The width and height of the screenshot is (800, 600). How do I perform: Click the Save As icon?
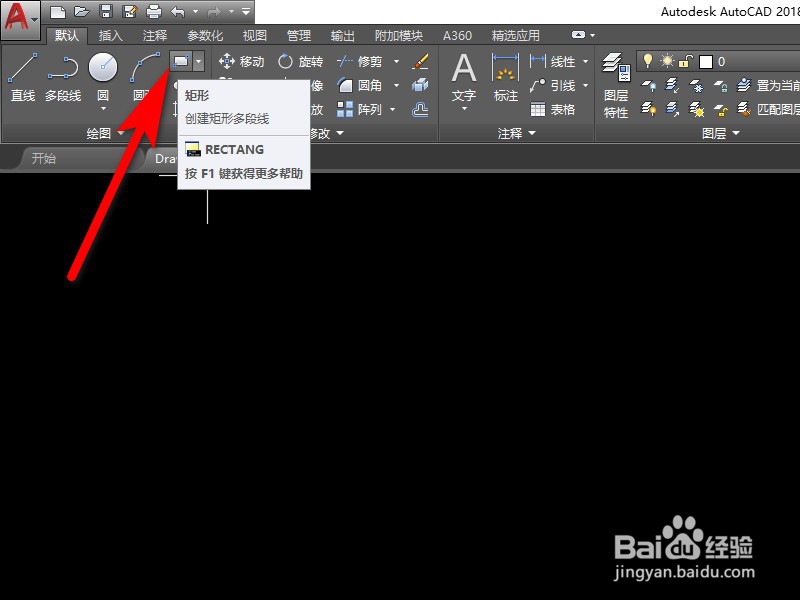(x=130, y=11)
